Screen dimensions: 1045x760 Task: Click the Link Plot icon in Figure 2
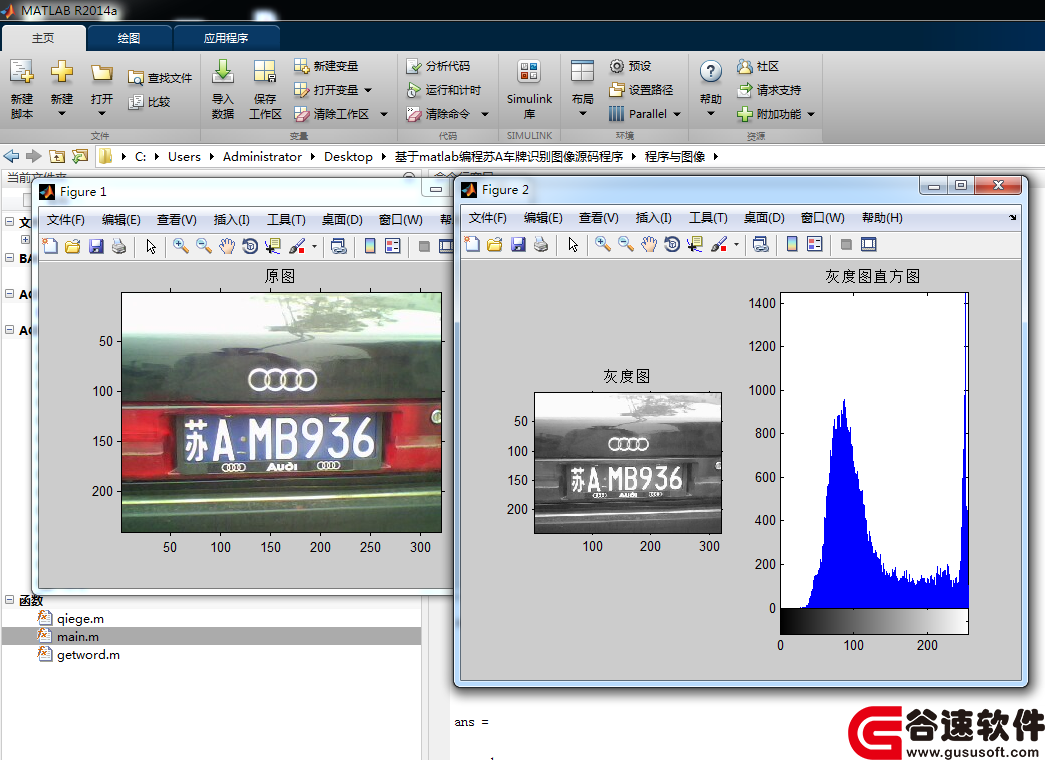760,245
